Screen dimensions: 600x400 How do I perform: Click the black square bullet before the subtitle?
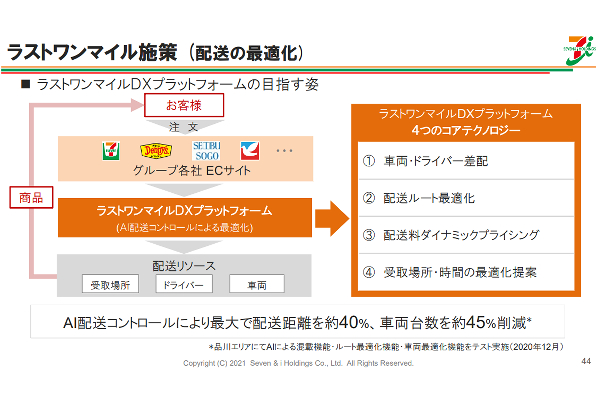point(26,85)
